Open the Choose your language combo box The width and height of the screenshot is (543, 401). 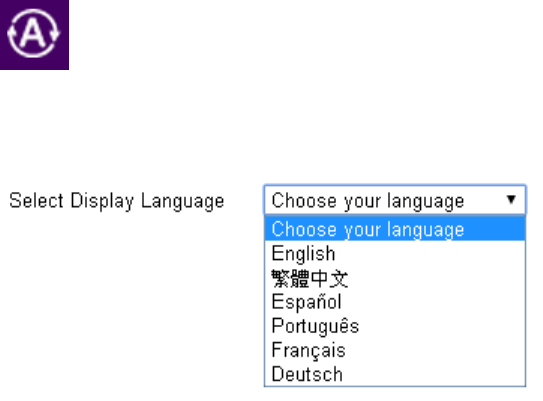(x=395, y=200)
